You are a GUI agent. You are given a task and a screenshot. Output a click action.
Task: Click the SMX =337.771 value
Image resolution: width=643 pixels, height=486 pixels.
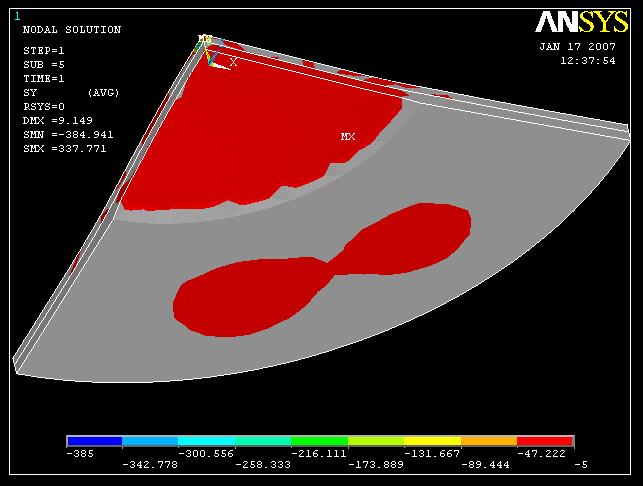tap(65, 148)
